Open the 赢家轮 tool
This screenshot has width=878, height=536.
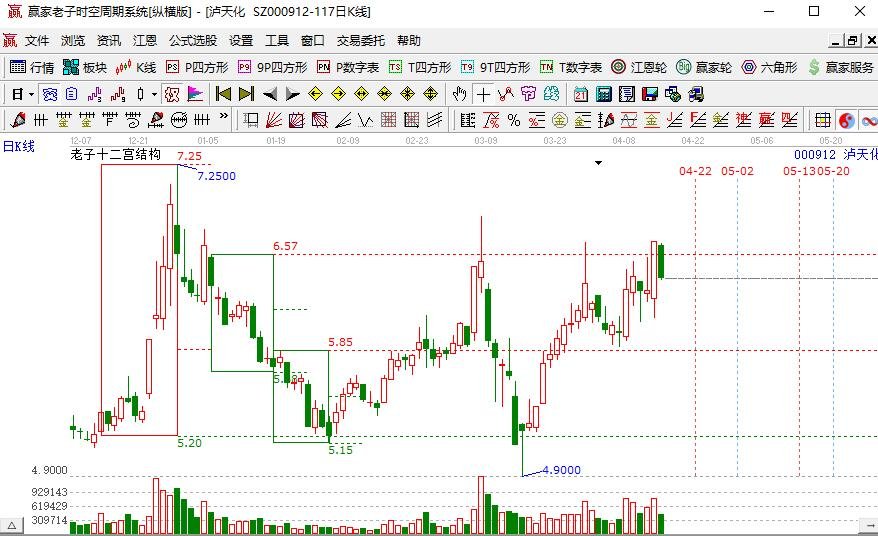(x=704, y=67)
